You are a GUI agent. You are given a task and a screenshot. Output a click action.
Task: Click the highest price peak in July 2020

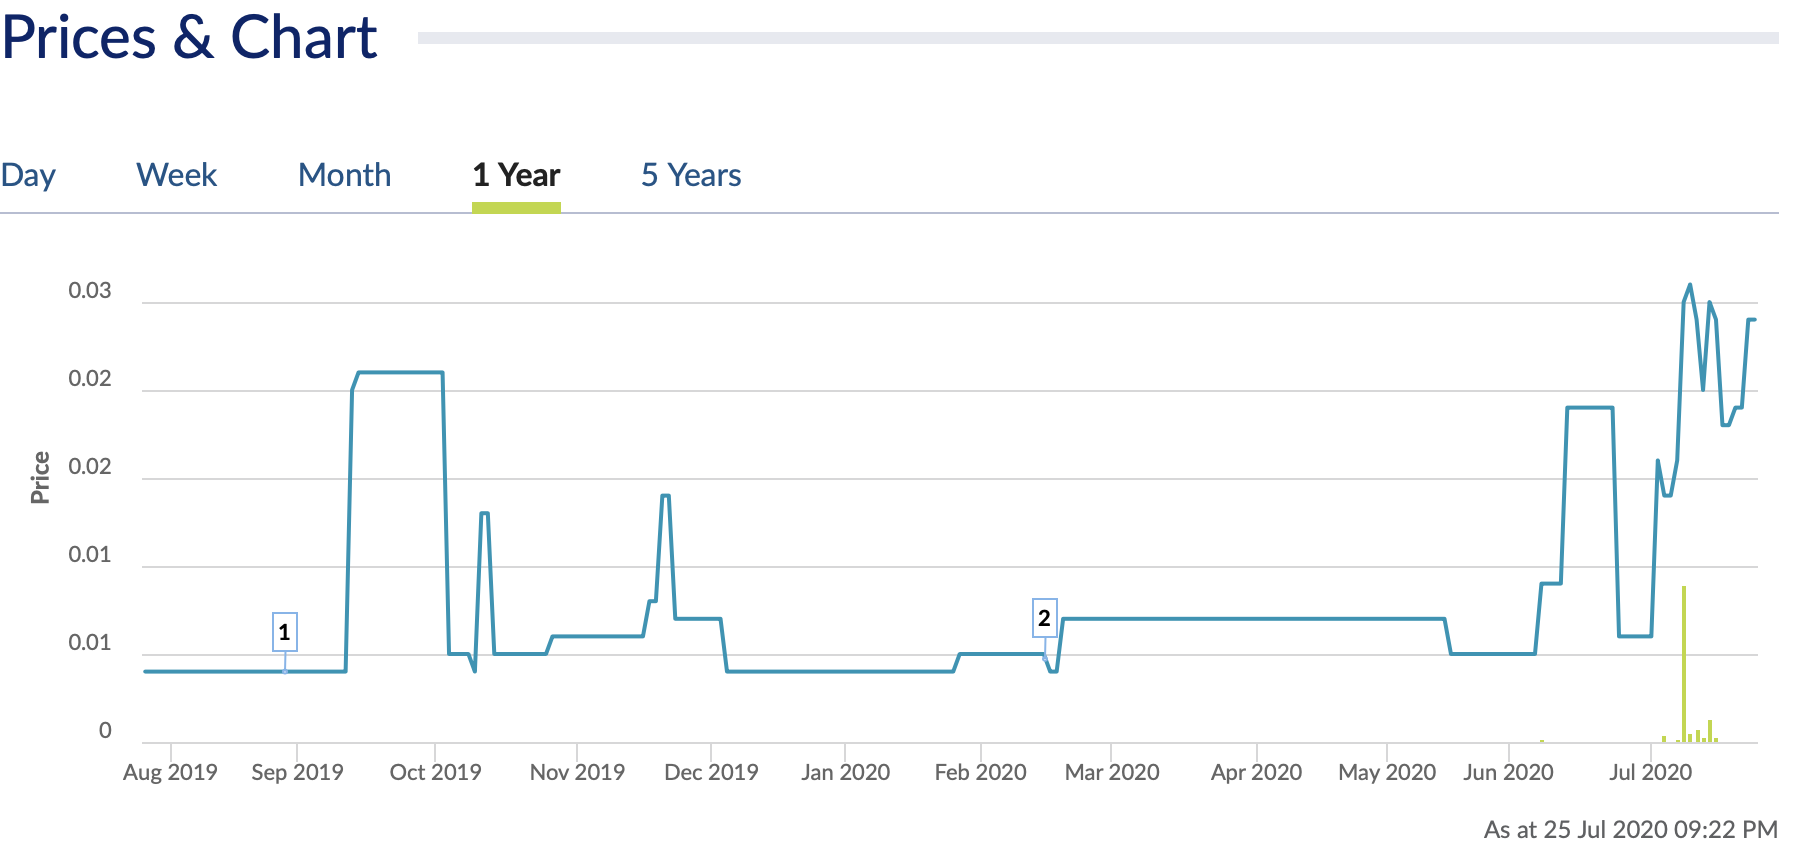click(x=1690, y=286)
